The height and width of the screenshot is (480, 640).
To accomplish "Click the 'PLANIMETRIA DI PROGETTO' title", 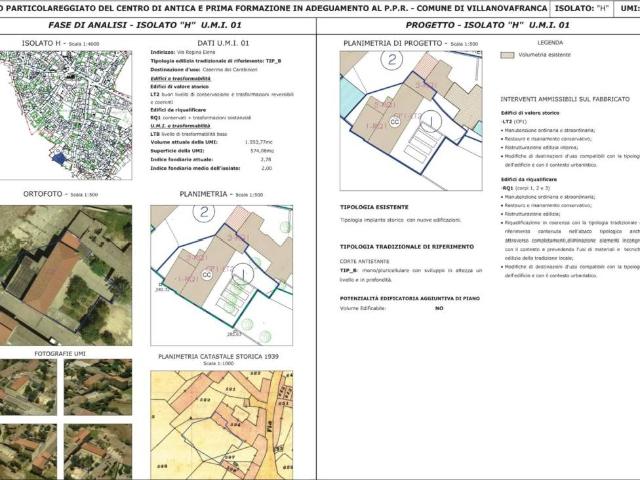I will pos(393,43).
